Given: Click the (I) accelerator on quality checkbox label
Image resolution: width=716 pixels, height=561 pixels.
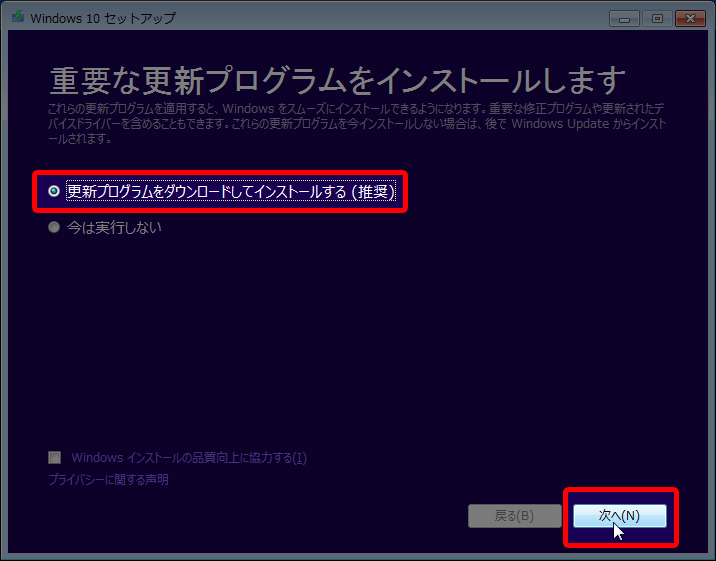Looking at the screenshot, I should tap(299, 458).
